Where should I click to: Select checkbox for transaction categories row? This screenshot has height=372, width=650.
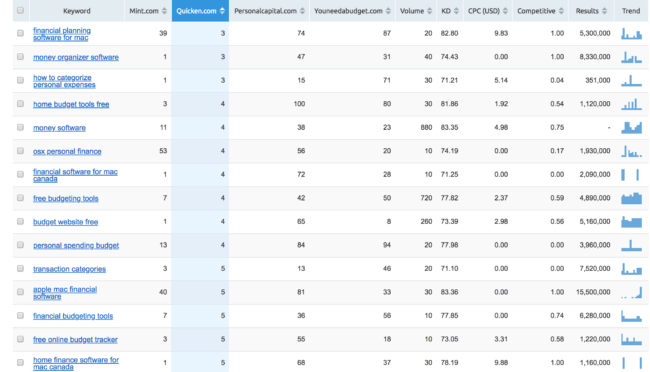pos(20,269)
